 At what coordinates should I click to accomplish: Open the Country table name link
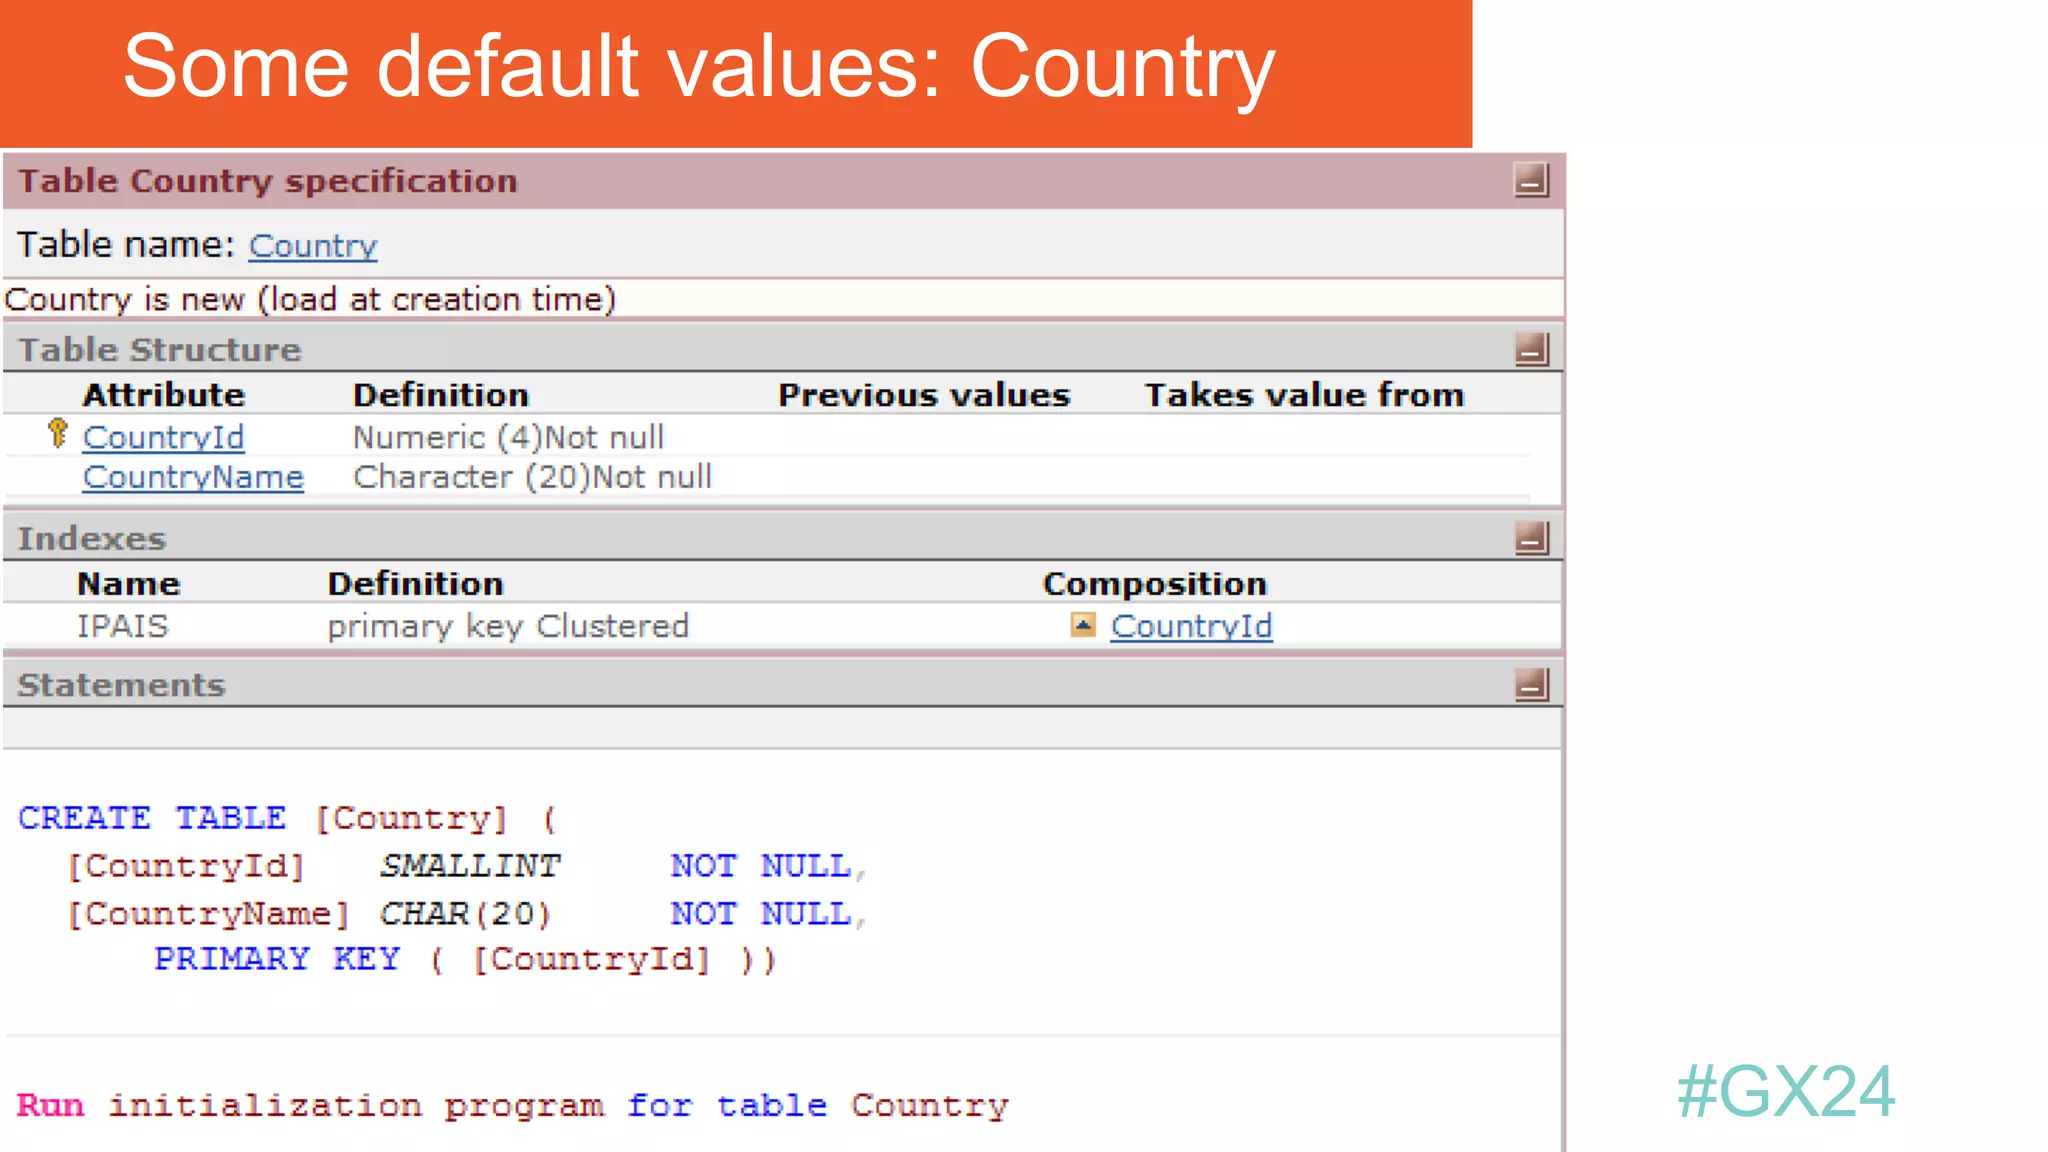tap(313, 246)
